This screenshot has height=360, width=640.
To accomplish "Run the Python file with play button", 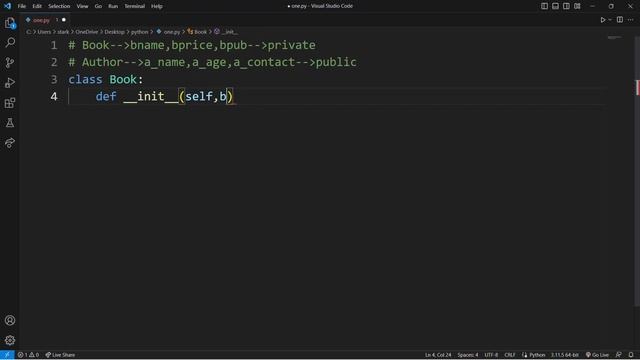I will 602,20.
